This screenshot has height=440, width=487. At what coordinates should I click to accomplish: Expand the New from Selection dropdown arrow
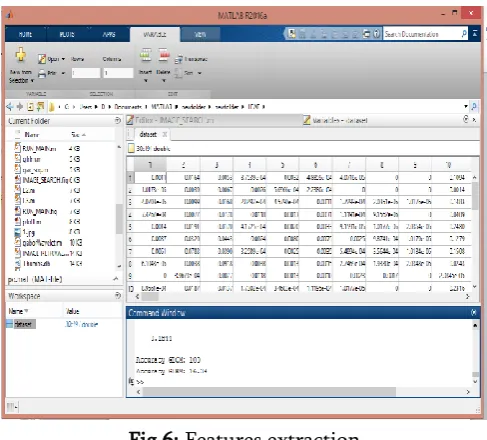pos(32,81)
